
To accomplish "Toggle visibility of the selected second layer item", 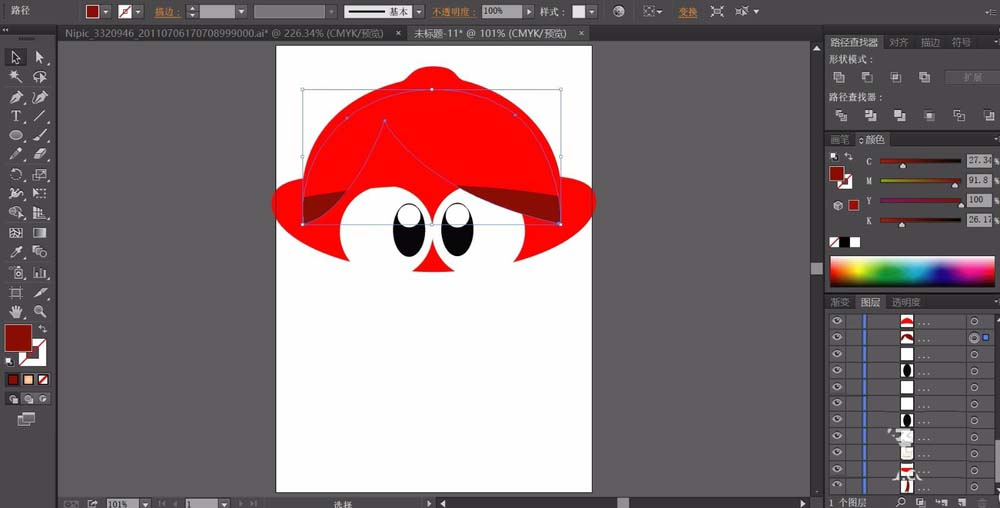I will tap(837, 338).
